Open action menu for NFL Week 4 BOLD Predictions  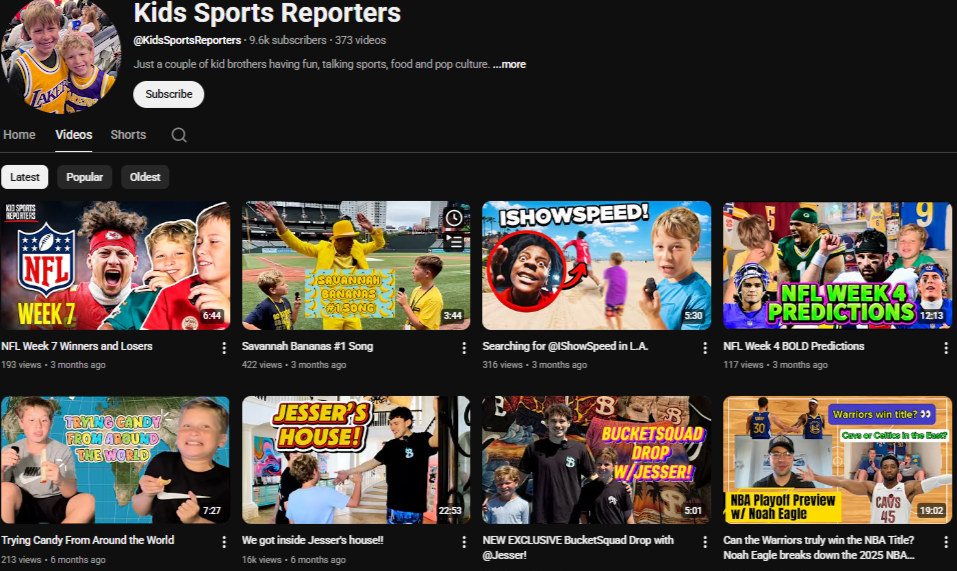(946, 348)
